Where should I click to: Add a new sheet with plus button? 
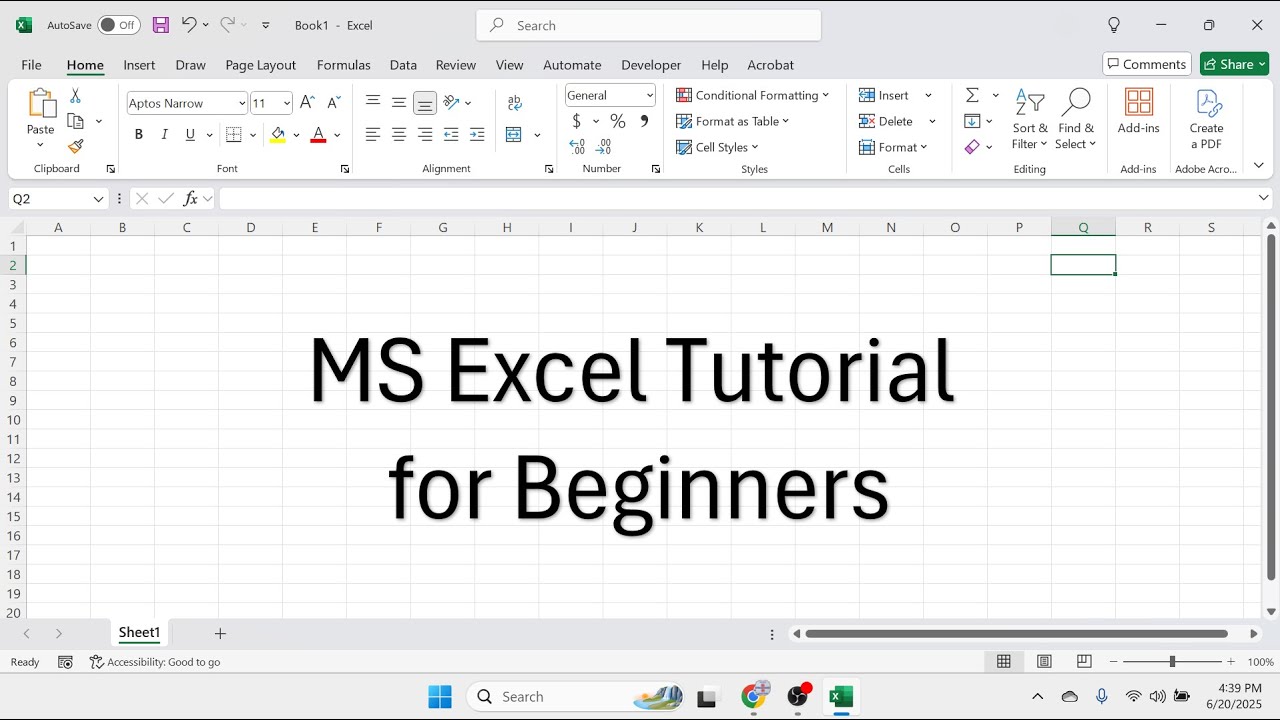tap(220, 633)
